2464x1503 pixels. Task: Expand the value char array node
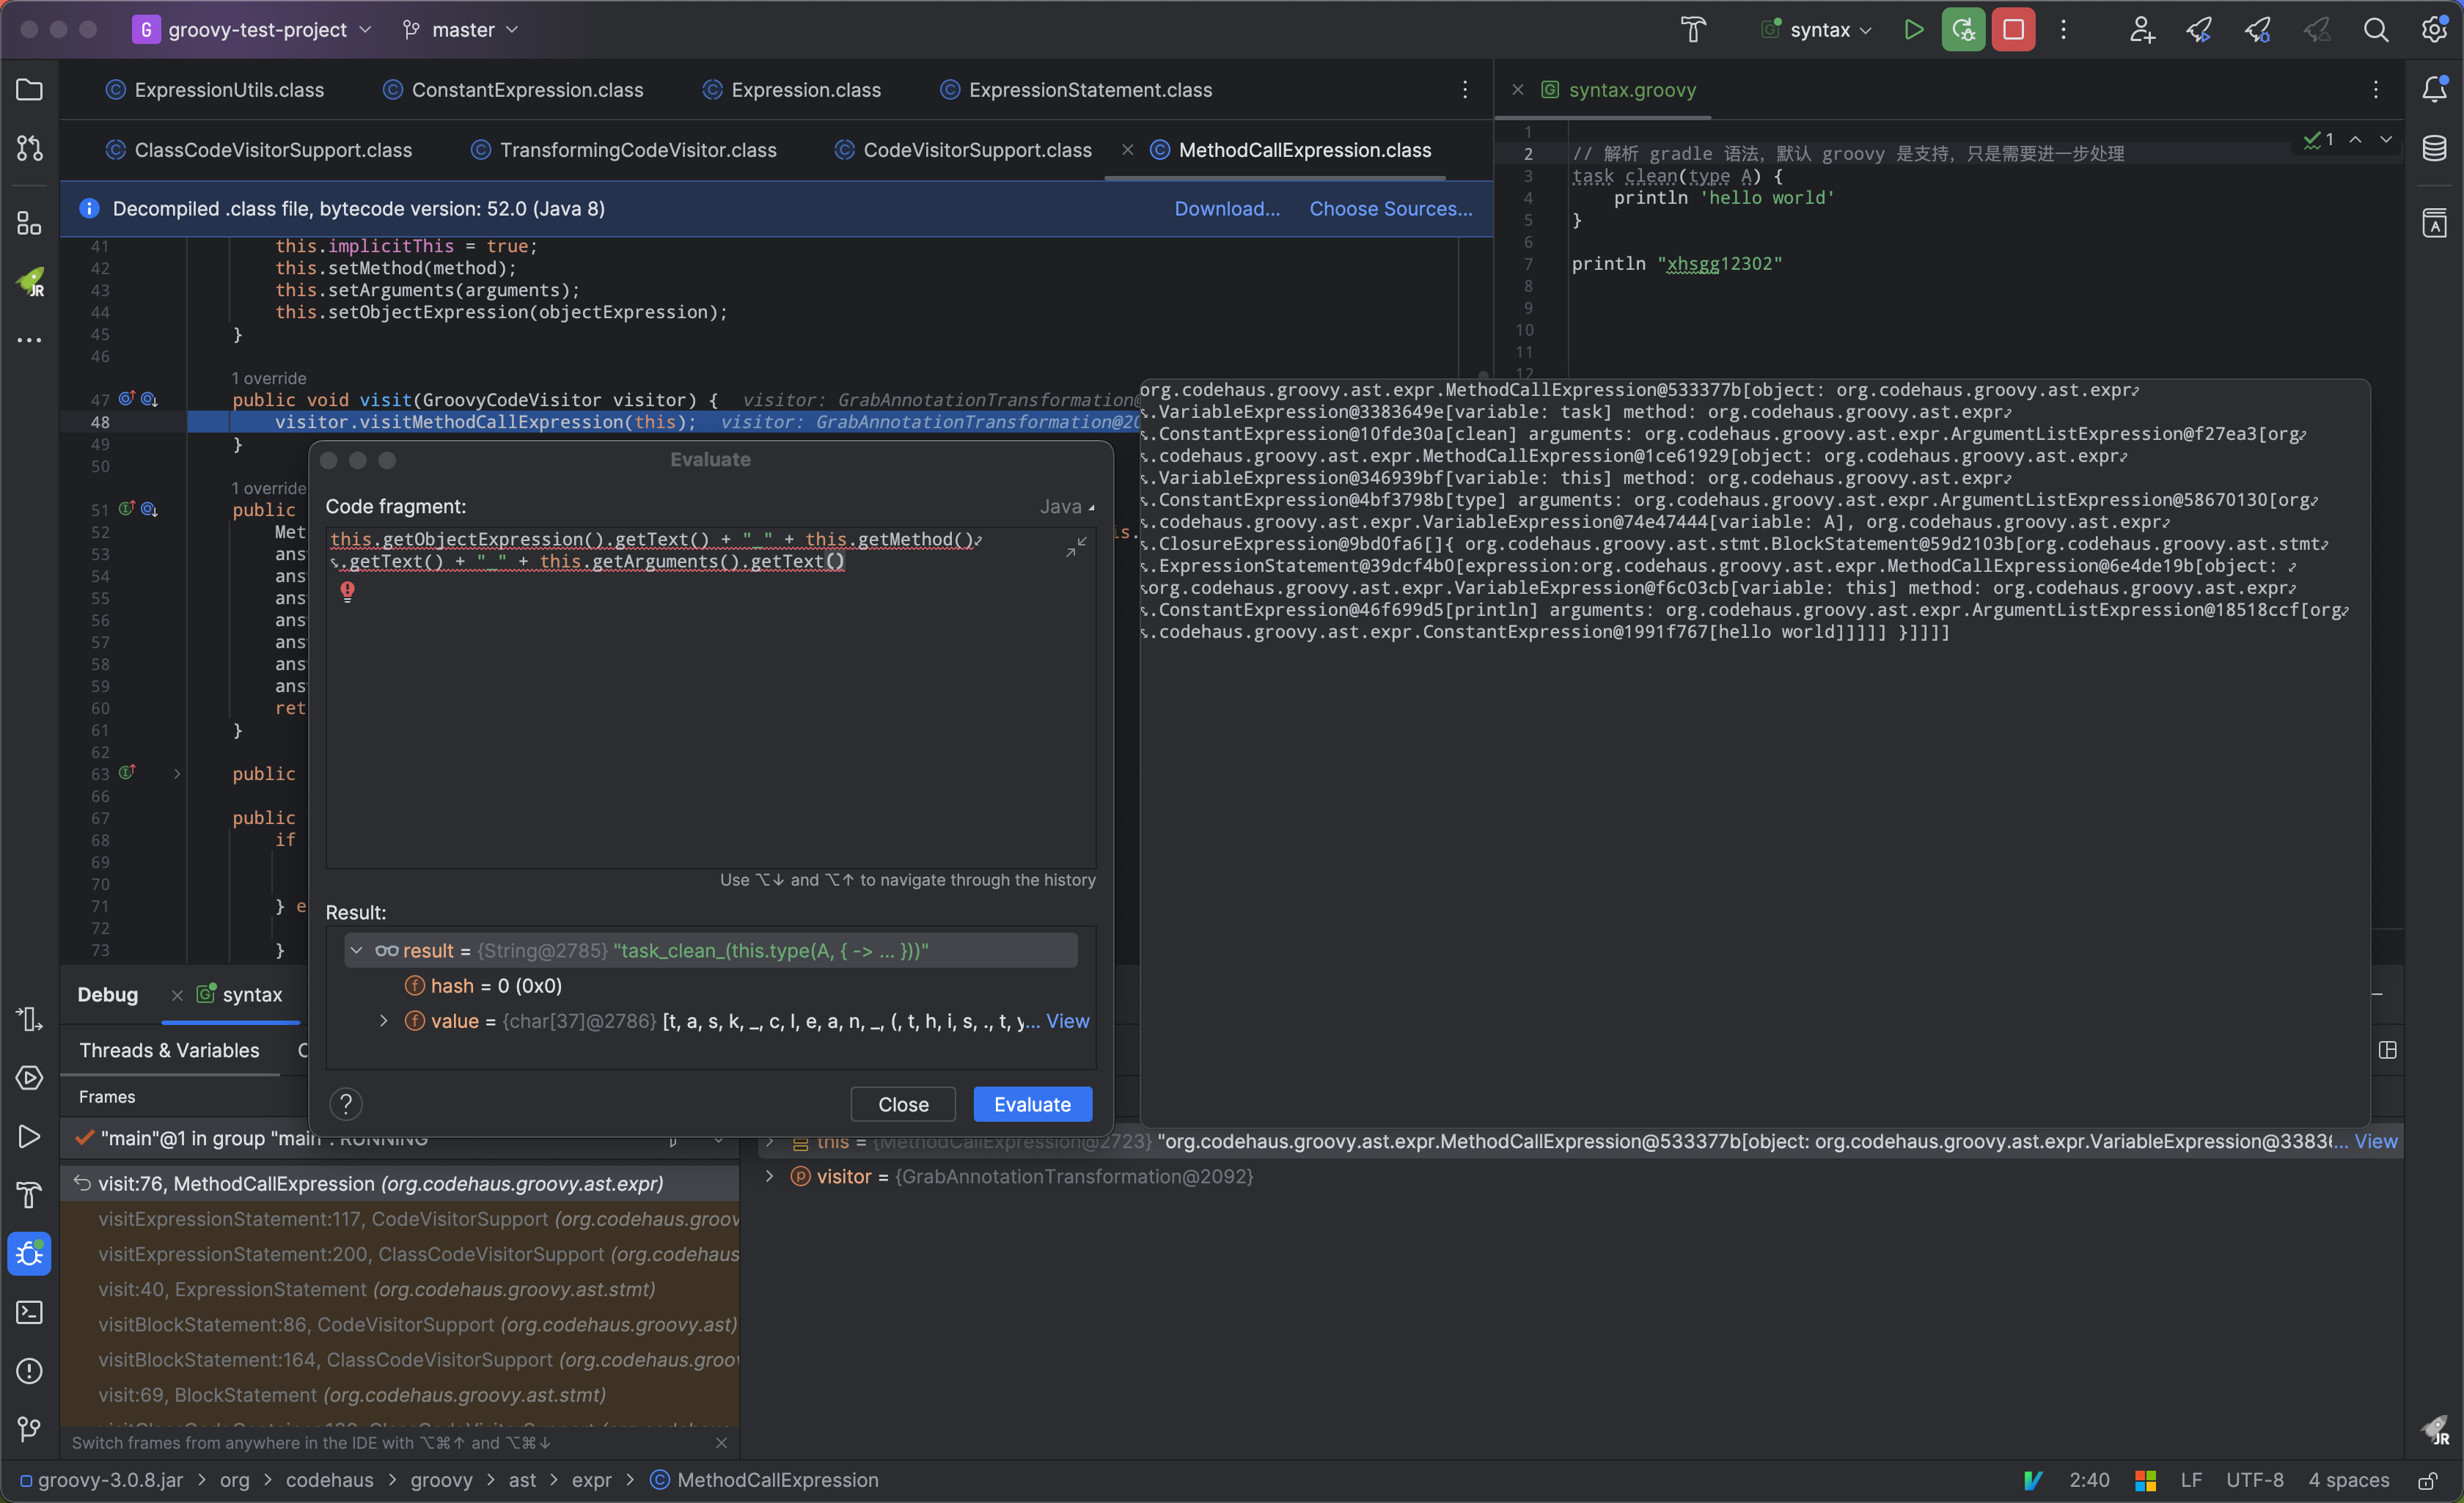pyautogui.click(x=383, y=1021)
